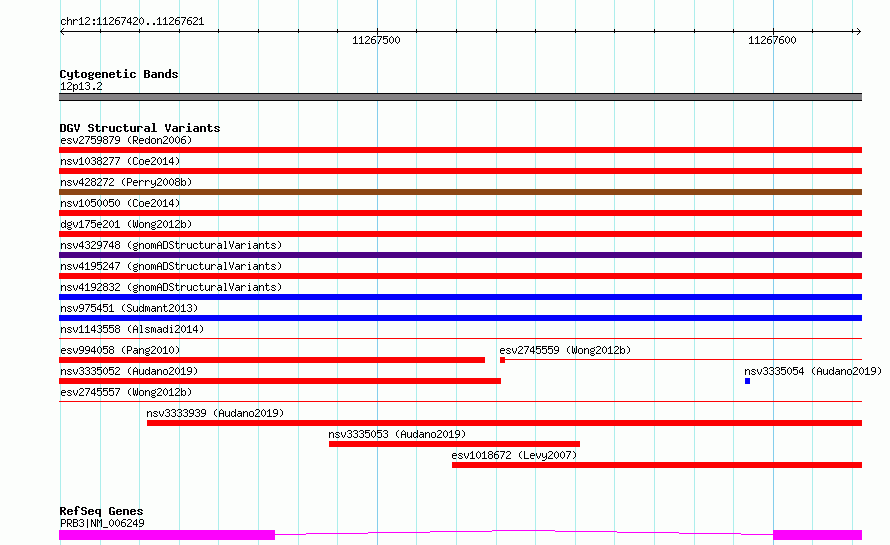This screenshot has width=890, height=545.
Task: Click variant label nsv4329748 (gnomADStructuralVariants)
Action: (x=171, y=245)
